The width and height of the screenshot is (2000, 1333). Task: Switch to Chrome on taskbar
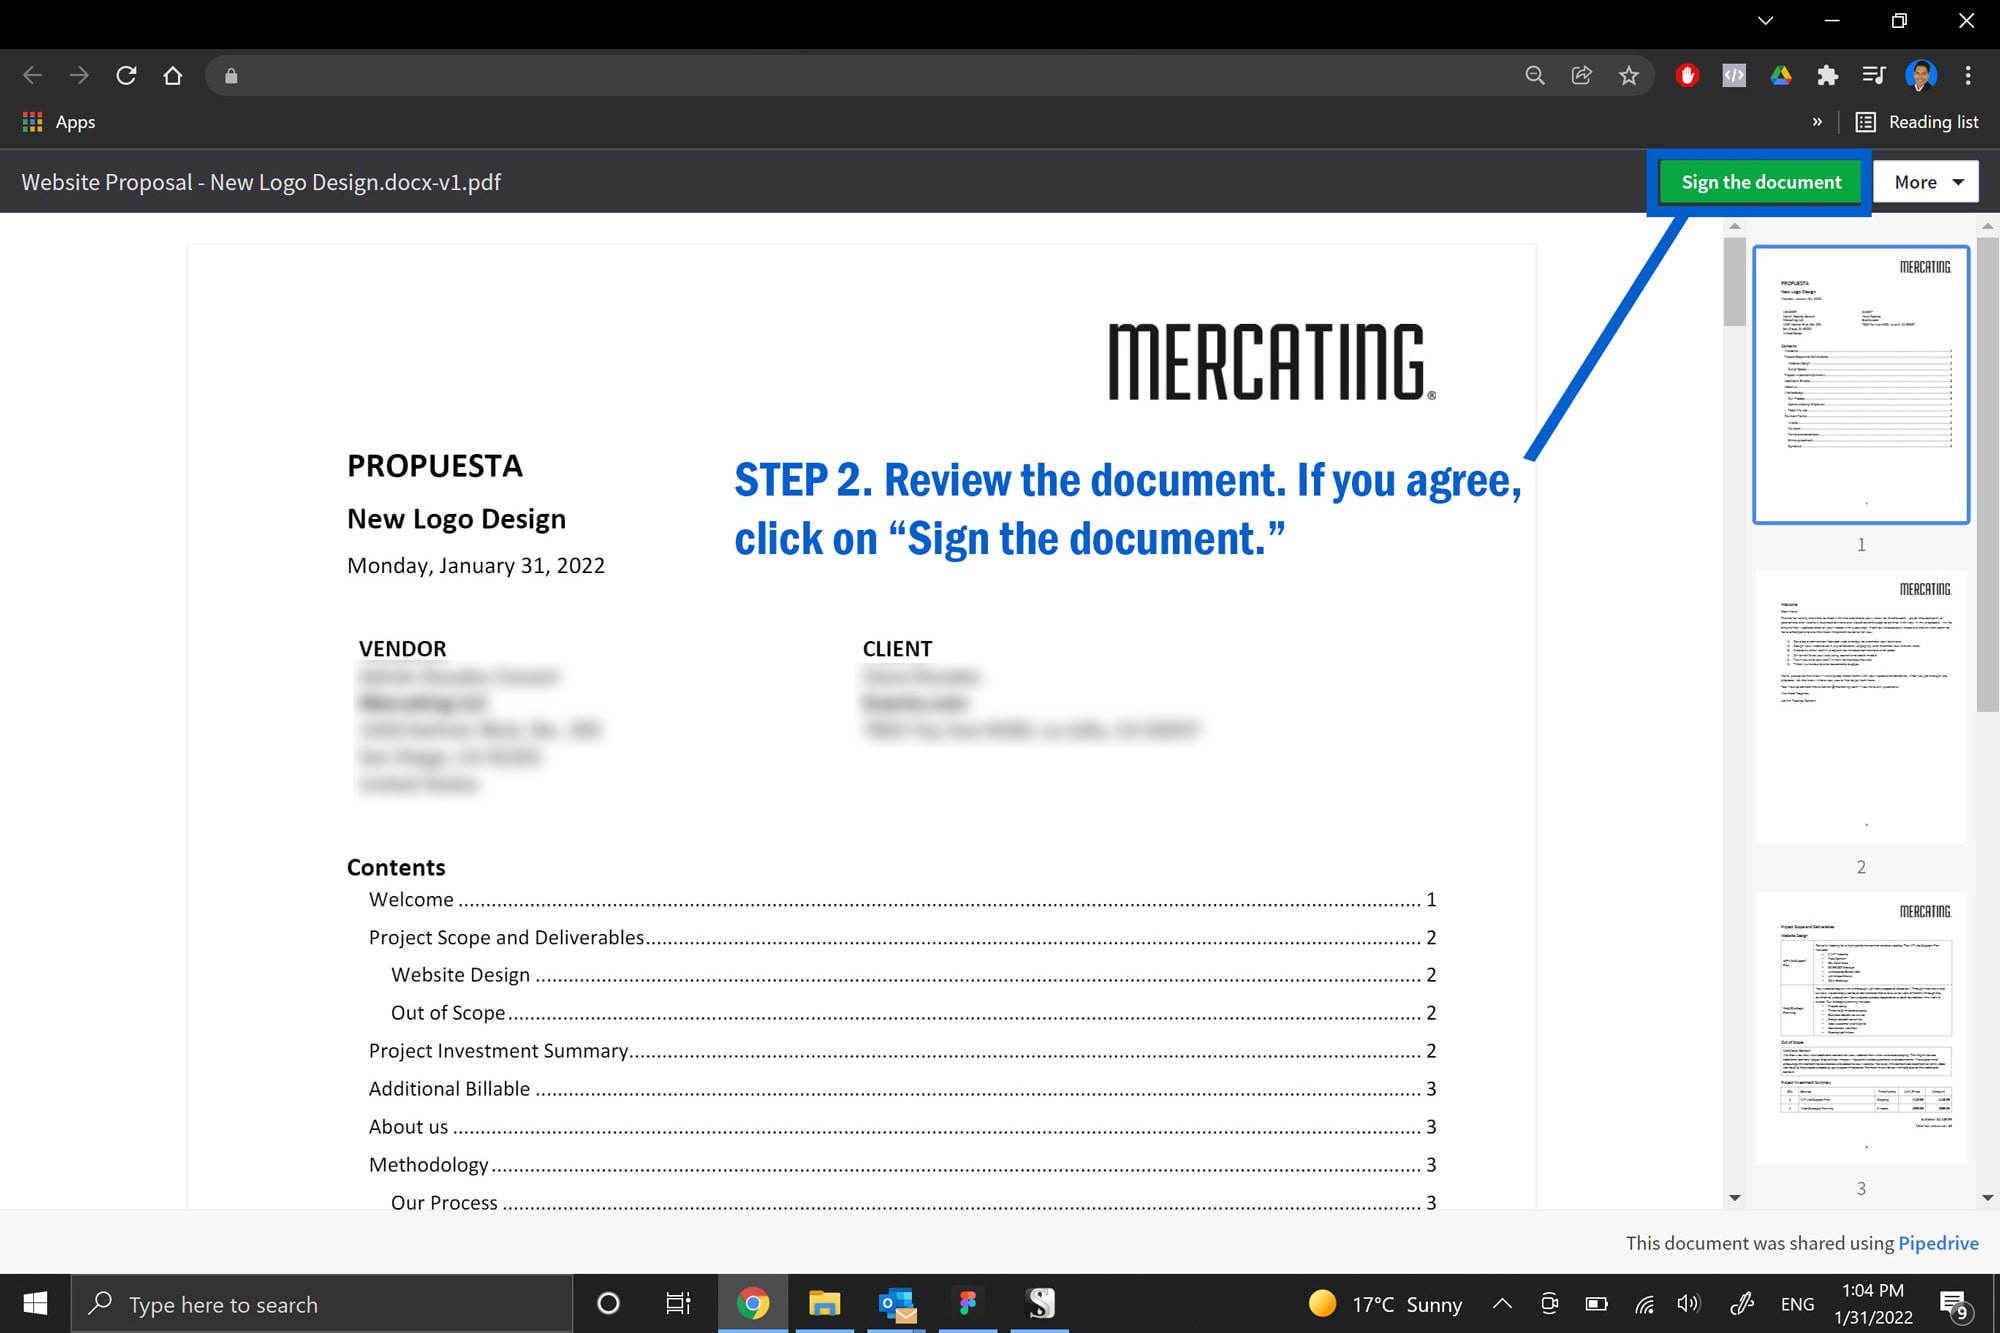click(x=753, y=1304)
